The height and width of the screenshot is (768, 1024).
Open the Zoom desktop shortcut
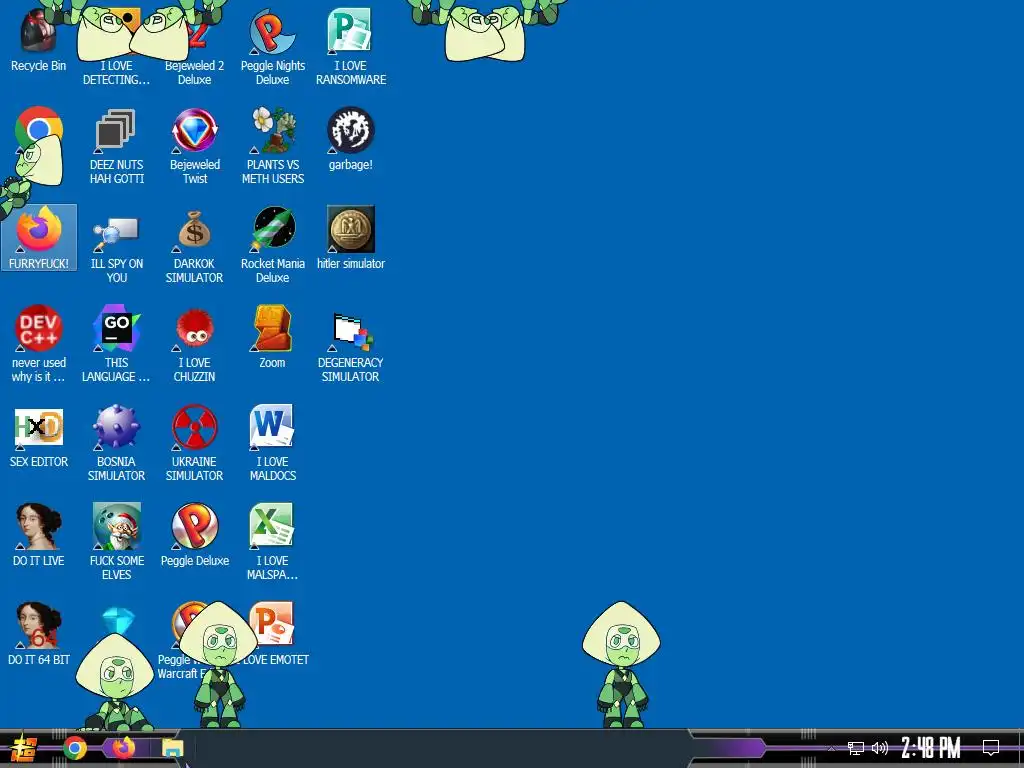click(272, 337)
